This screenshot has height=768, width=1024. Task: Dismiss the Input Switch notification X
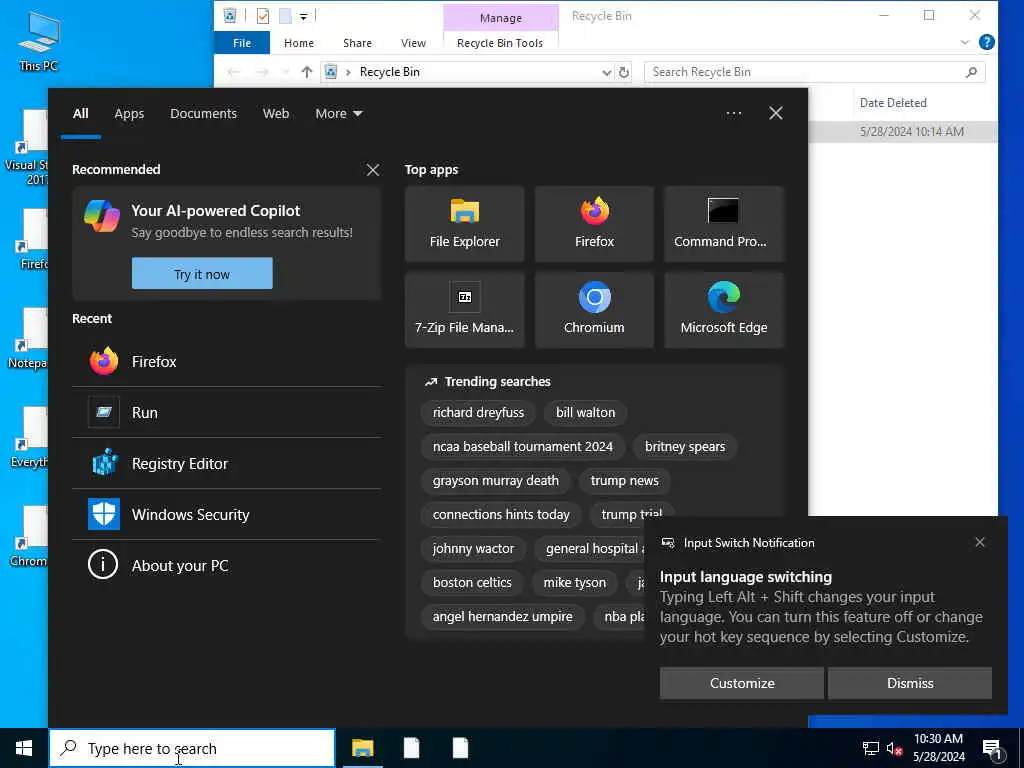(x=980, y=542)
